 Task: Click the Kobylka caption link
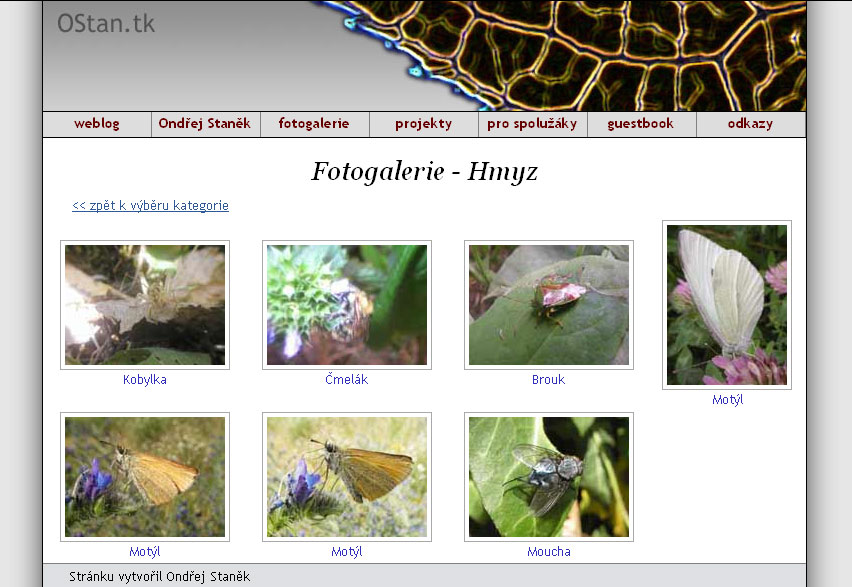coord(145,380)
